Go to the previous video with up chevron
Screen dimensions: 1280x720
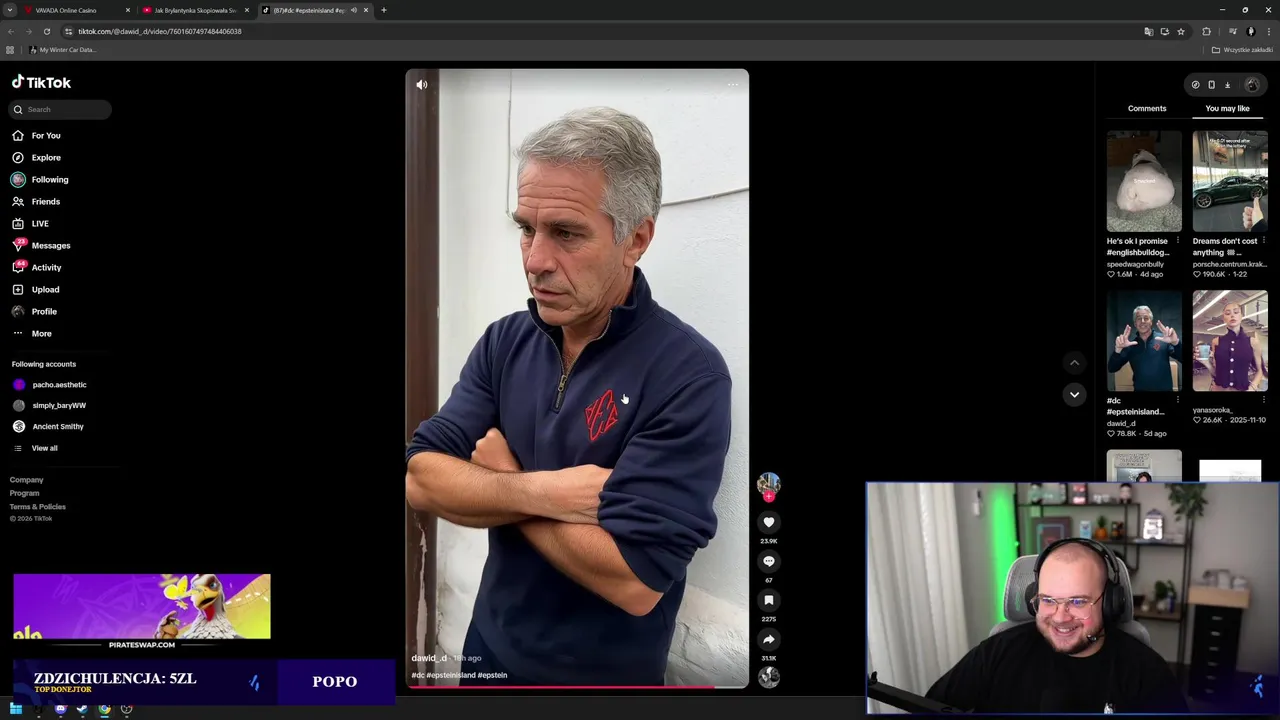pyautogui.click(x=1074, y=363)
